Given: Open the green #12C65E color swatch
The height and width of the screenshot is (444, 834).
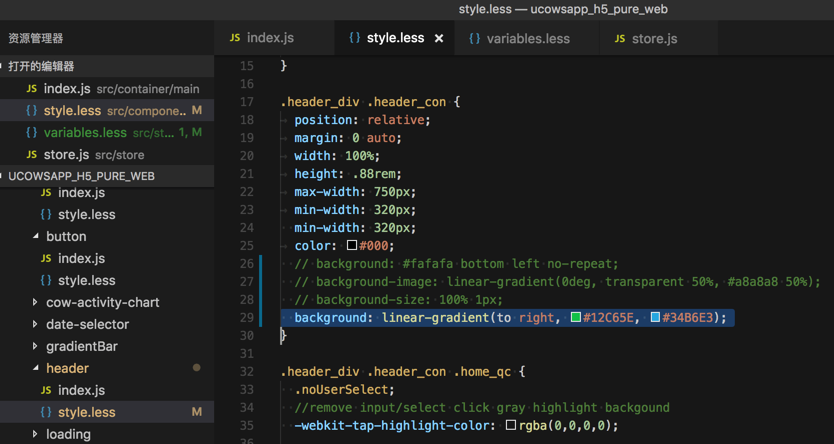Looking at the screenshot, I should tap(576, 318).
